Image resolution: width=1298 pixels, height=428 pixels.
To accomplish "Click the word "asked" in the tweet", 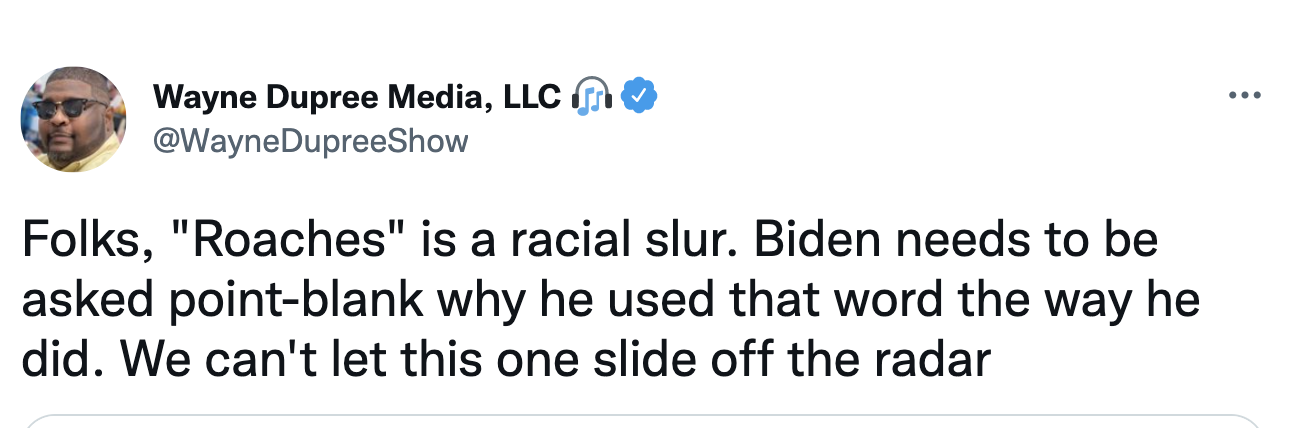I will tap(82, 302).
